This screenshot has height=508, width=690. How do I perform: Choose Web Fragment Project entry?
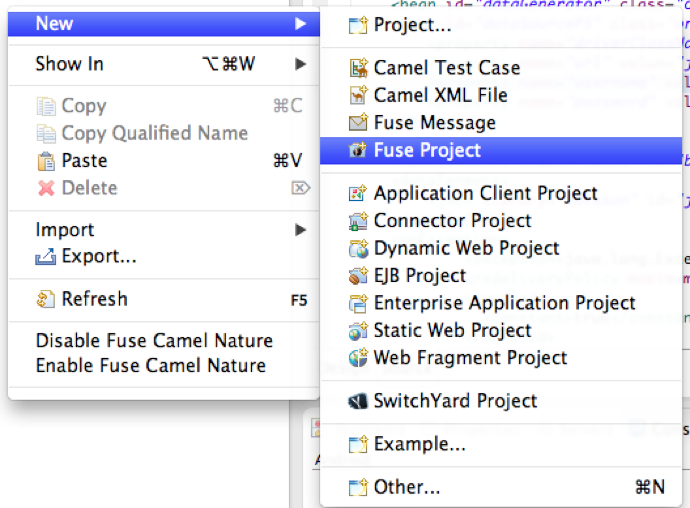coord(501,358)
